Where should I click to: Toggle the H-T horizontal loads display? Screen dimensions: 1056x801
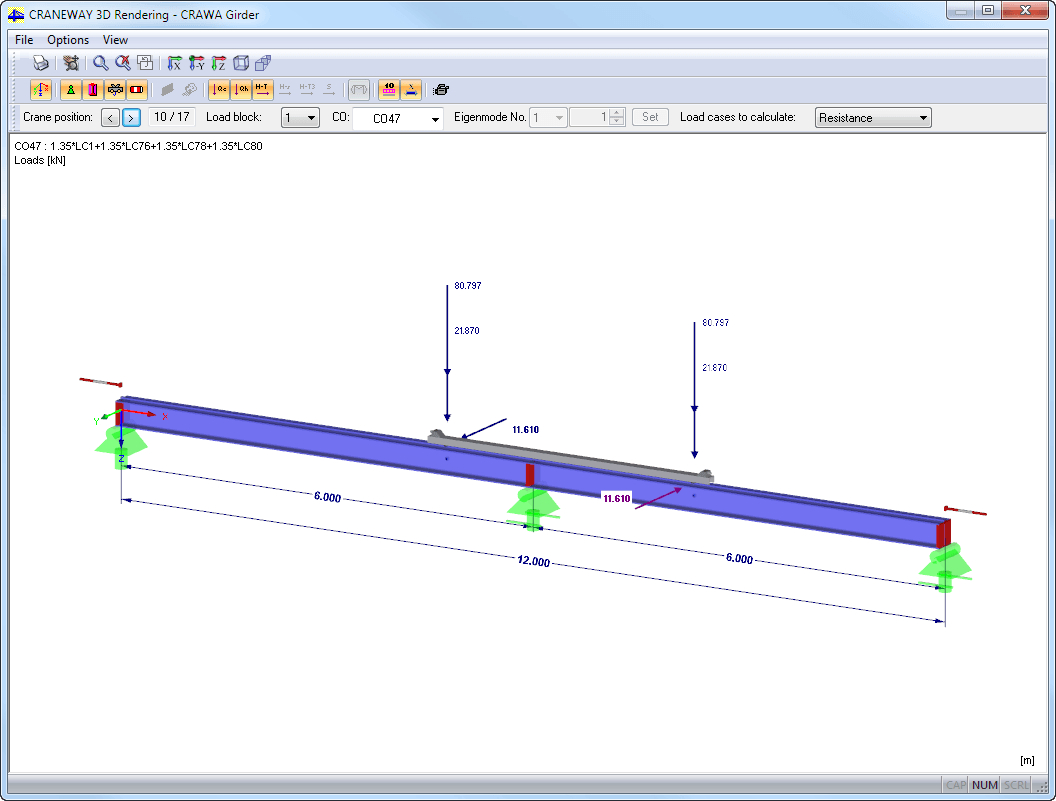click(262, 90)
